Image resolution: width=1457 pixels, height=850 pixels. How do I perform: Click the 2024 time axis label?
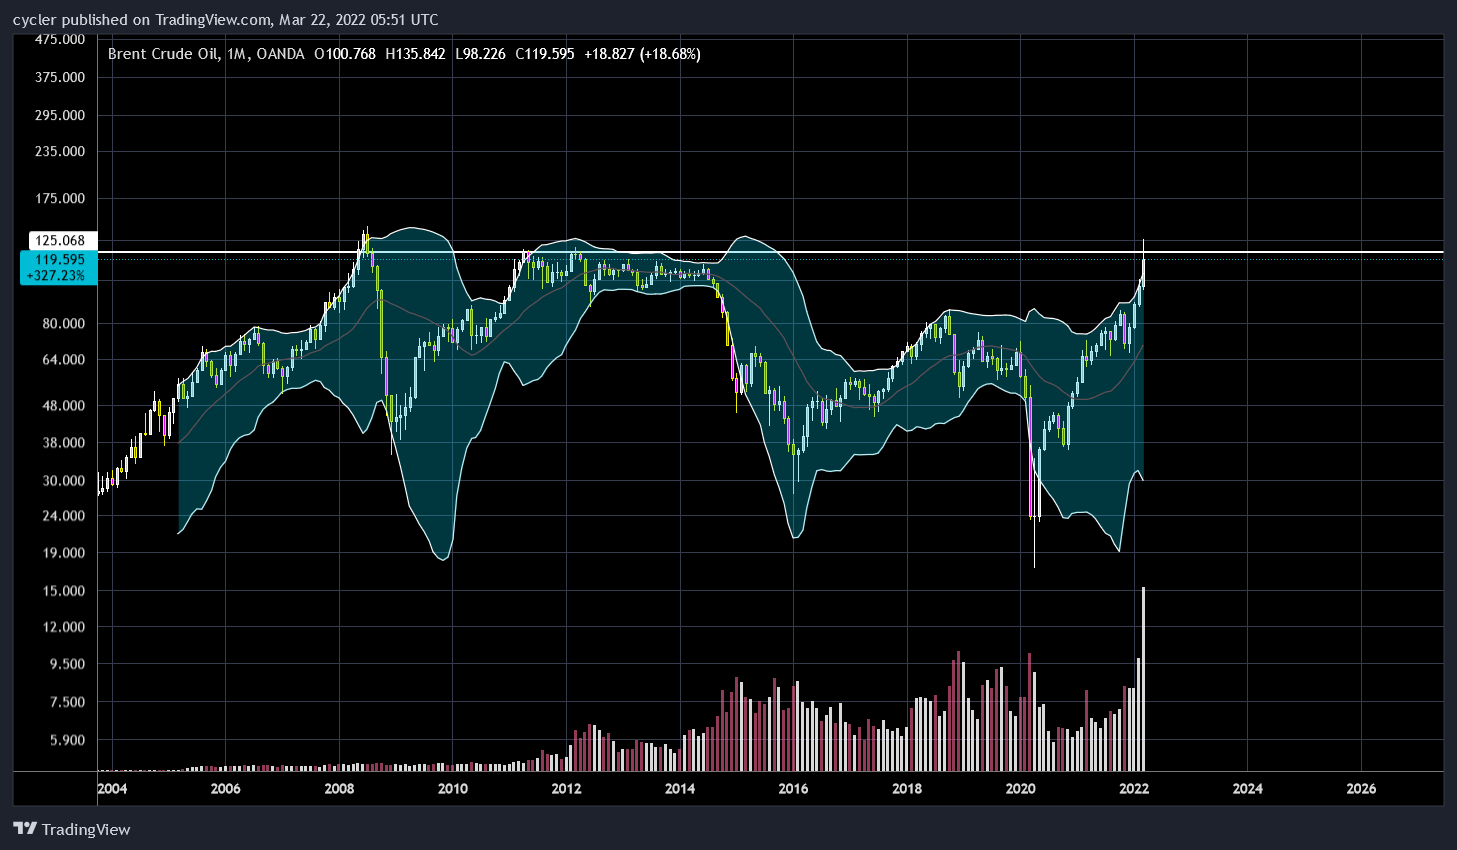[x=1248, y=788]
